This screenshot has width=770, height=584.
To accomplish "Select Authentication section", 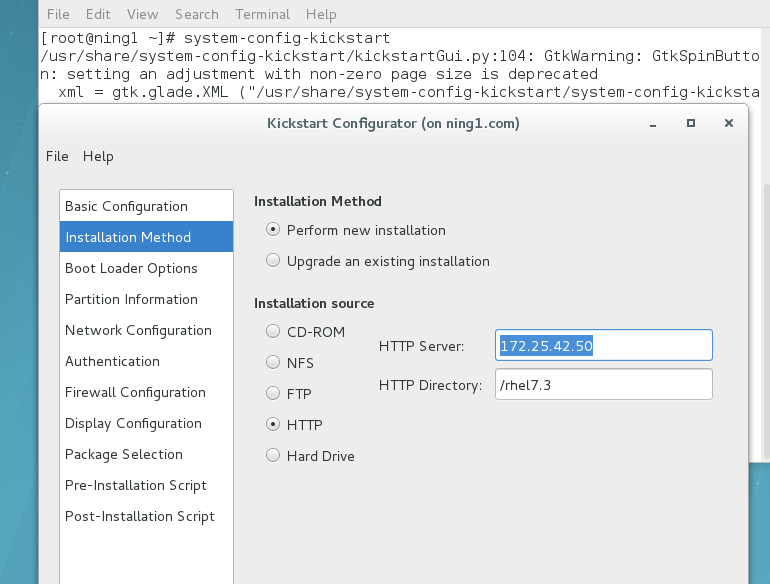I will [x=146, y=361].
